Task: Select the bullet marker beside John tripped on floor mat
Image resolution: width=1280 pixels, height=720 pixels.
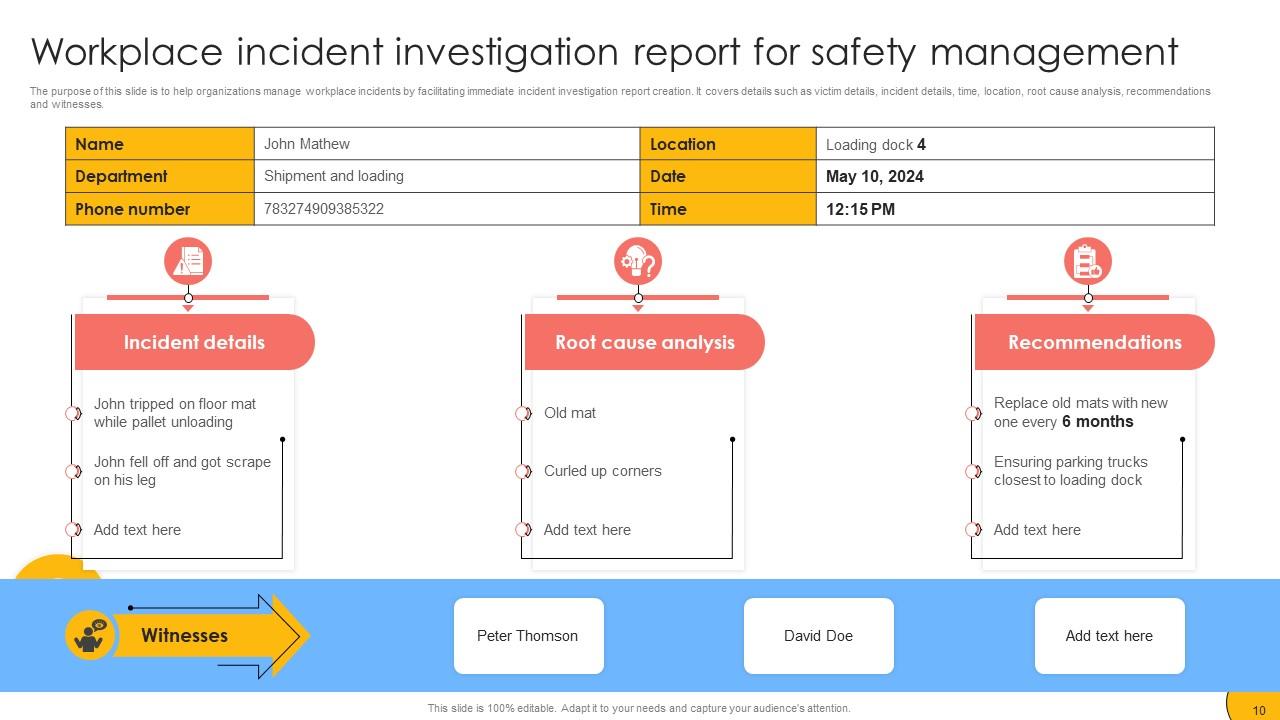Action: pyautogui.click(x=72, y=413)
